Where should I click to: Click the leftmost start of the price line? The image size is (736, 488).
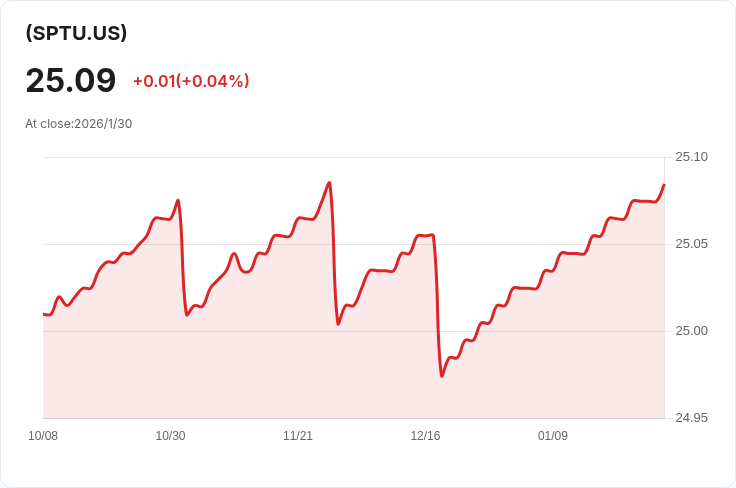[x=44, y=314]
